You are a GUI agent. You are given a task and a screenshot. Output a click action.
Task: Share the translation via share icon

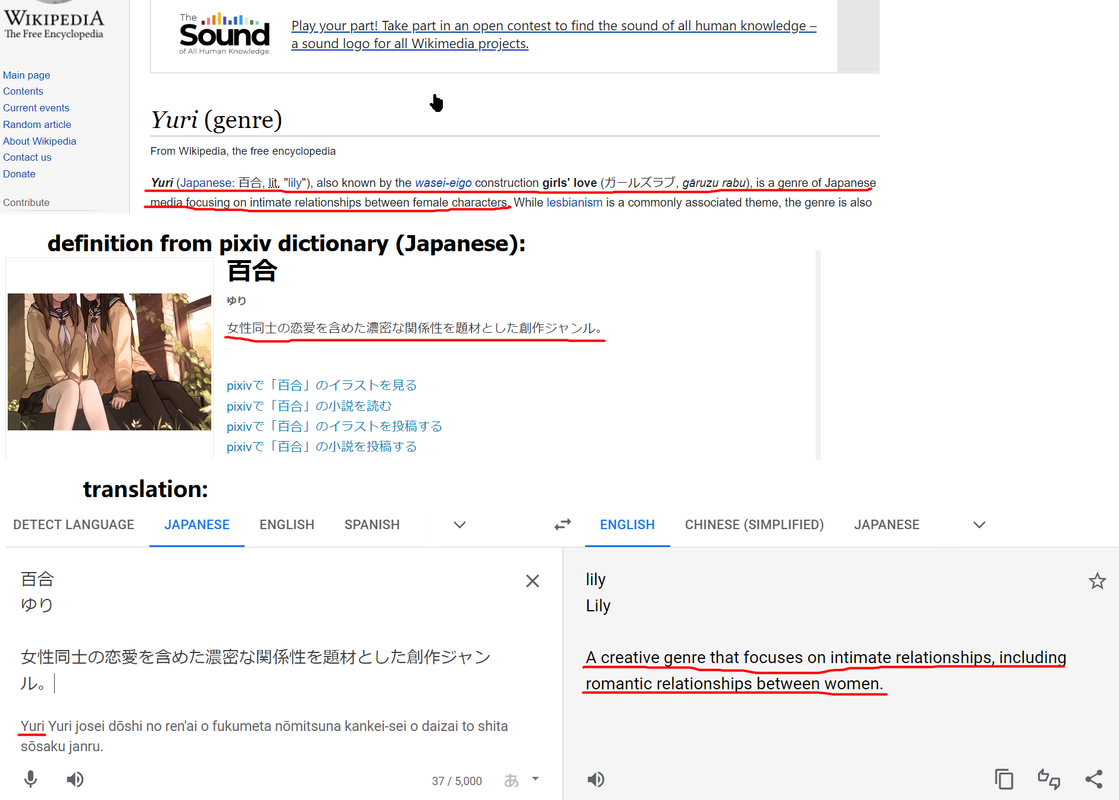coord(1093,779)
